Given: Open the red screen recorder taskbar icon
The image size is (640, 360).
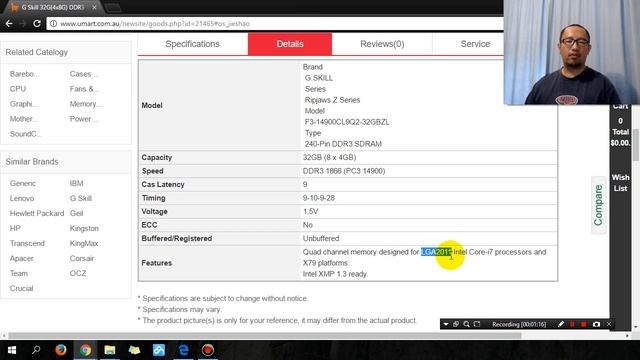Looking at the screenshot, I should (x=208, y=350).
